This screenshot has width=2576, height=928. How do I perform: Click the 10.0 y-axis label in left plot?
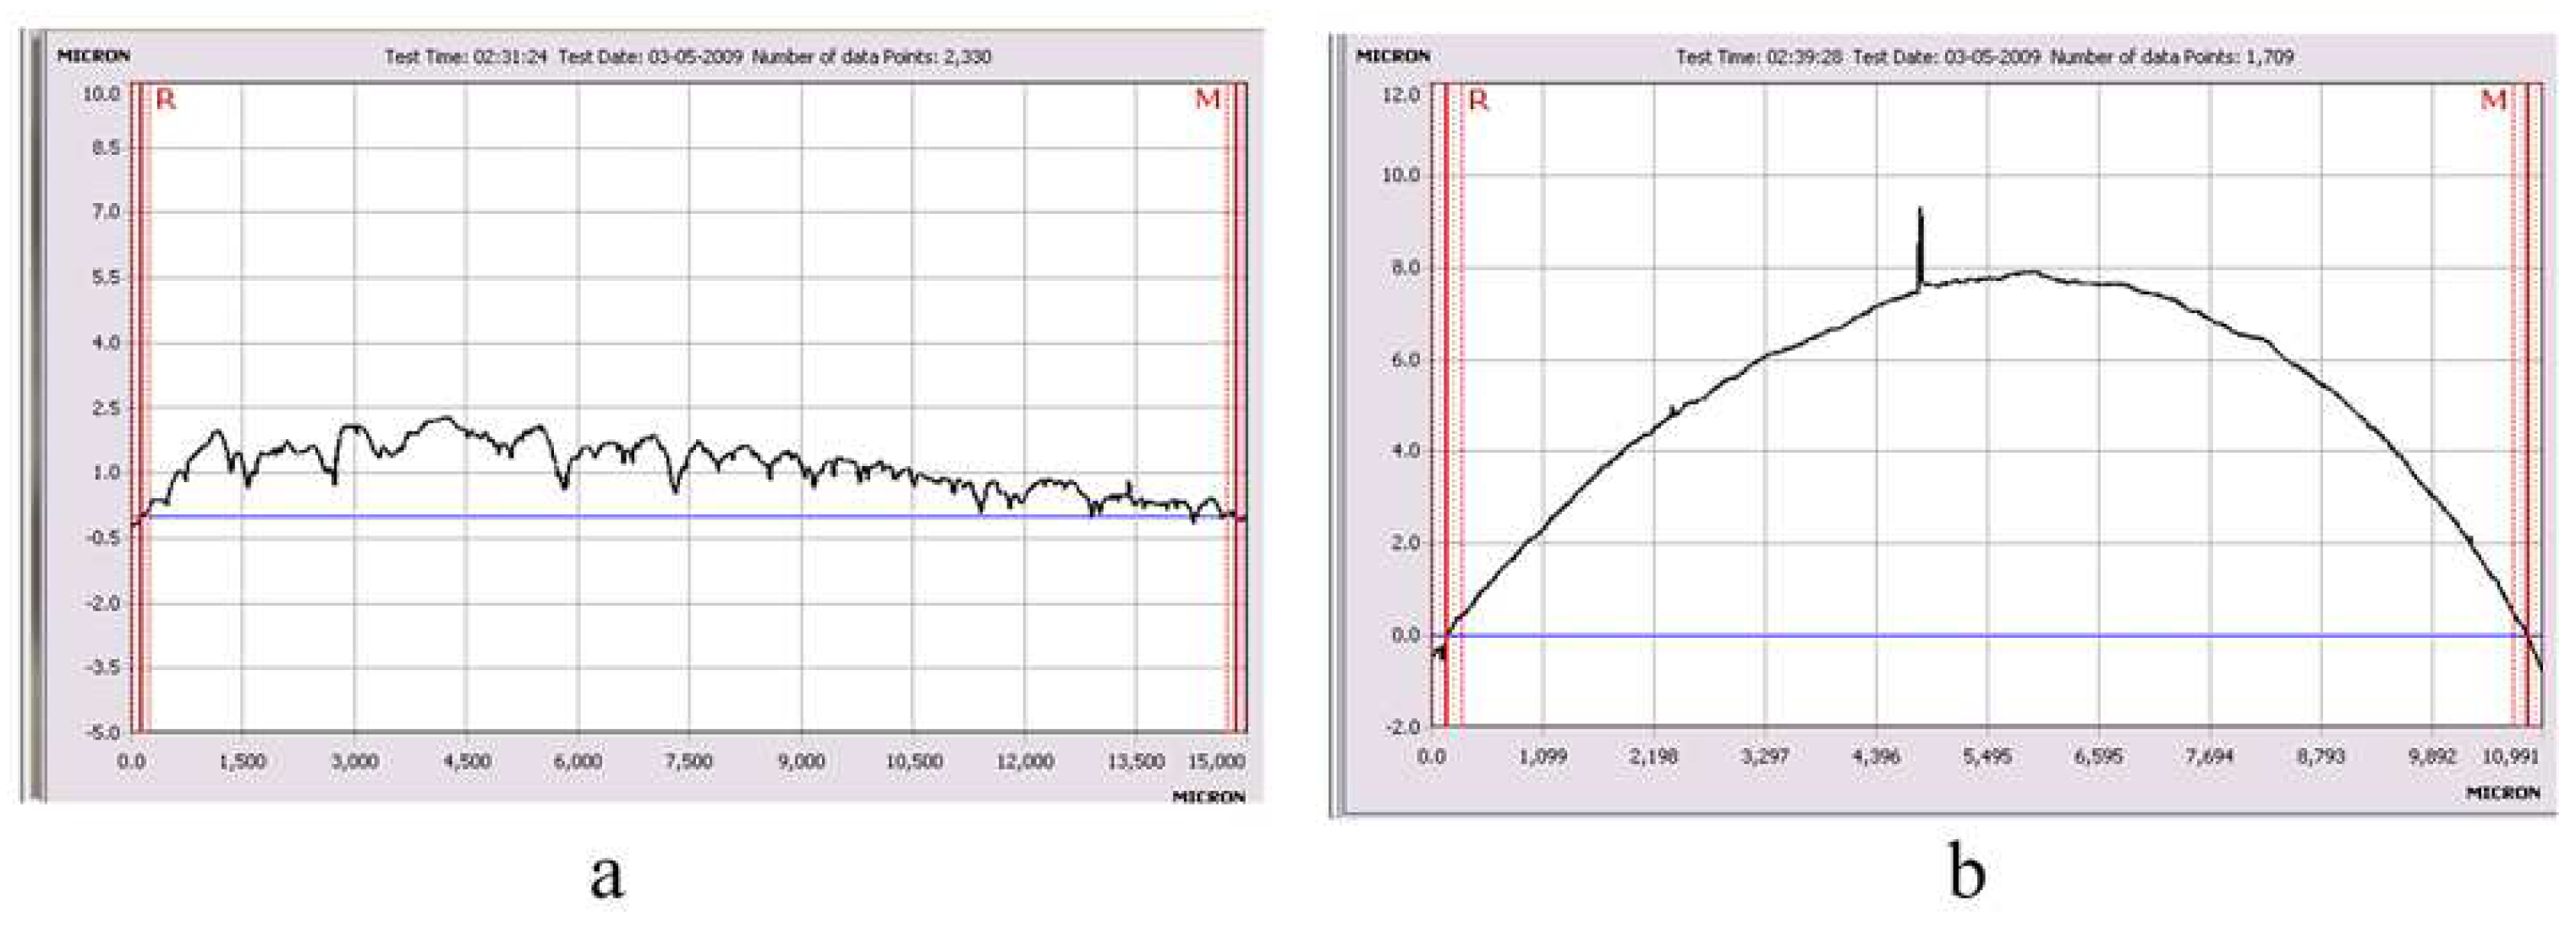click(x=102, y=94)
